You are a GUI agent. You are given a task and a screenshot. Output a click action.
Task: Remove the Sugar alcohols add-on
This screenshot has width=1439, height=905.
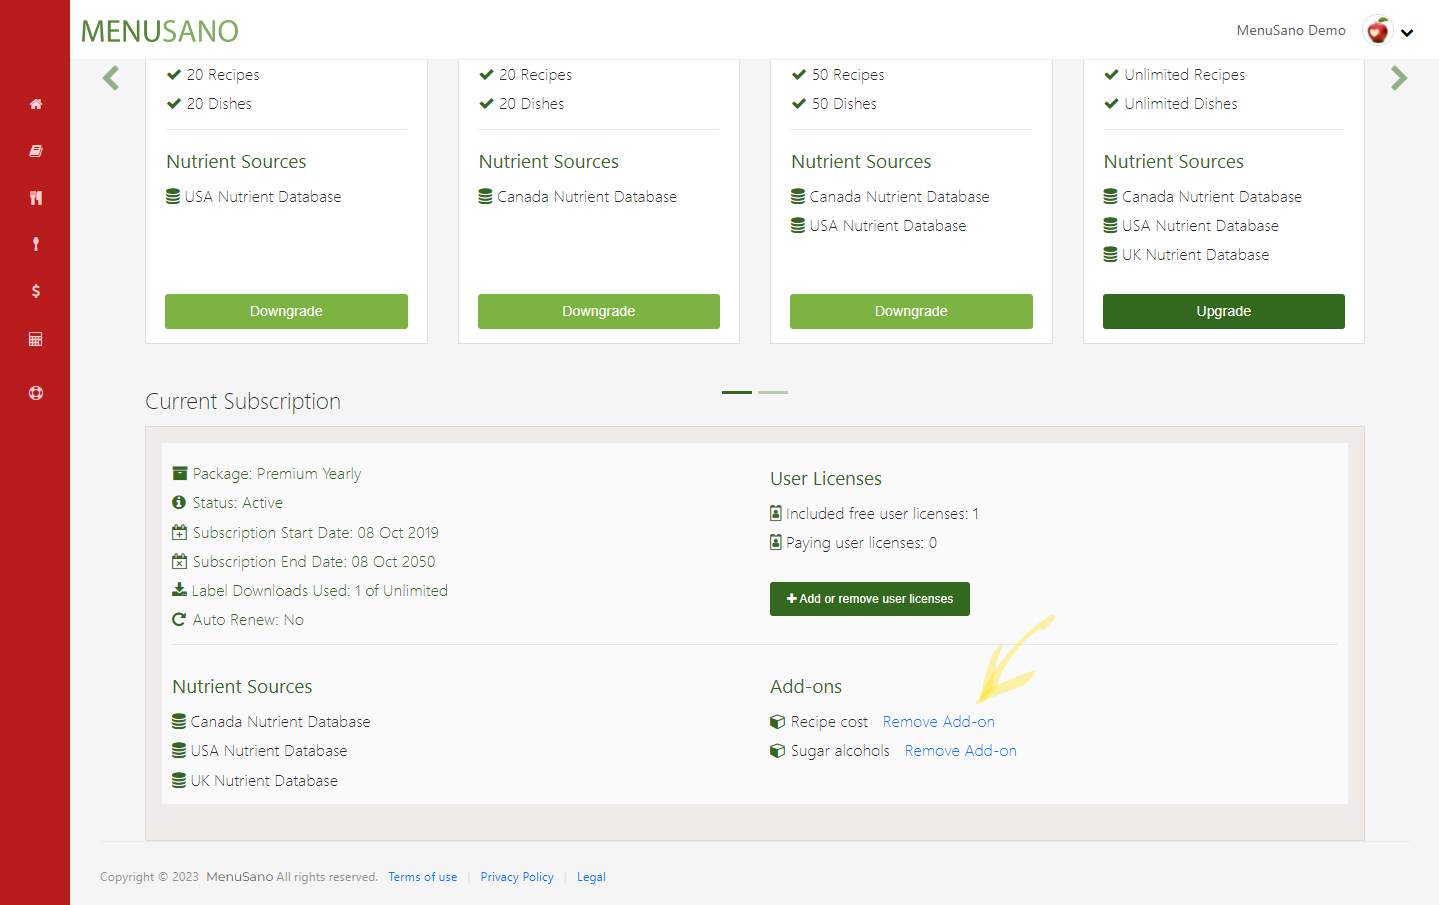coord(960,751)
